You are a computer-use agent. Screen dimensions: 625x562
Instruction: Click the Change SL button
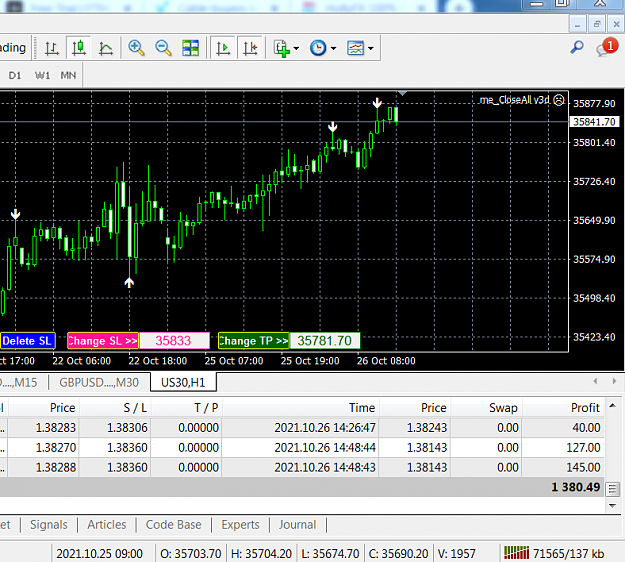[x=103, y=341]
